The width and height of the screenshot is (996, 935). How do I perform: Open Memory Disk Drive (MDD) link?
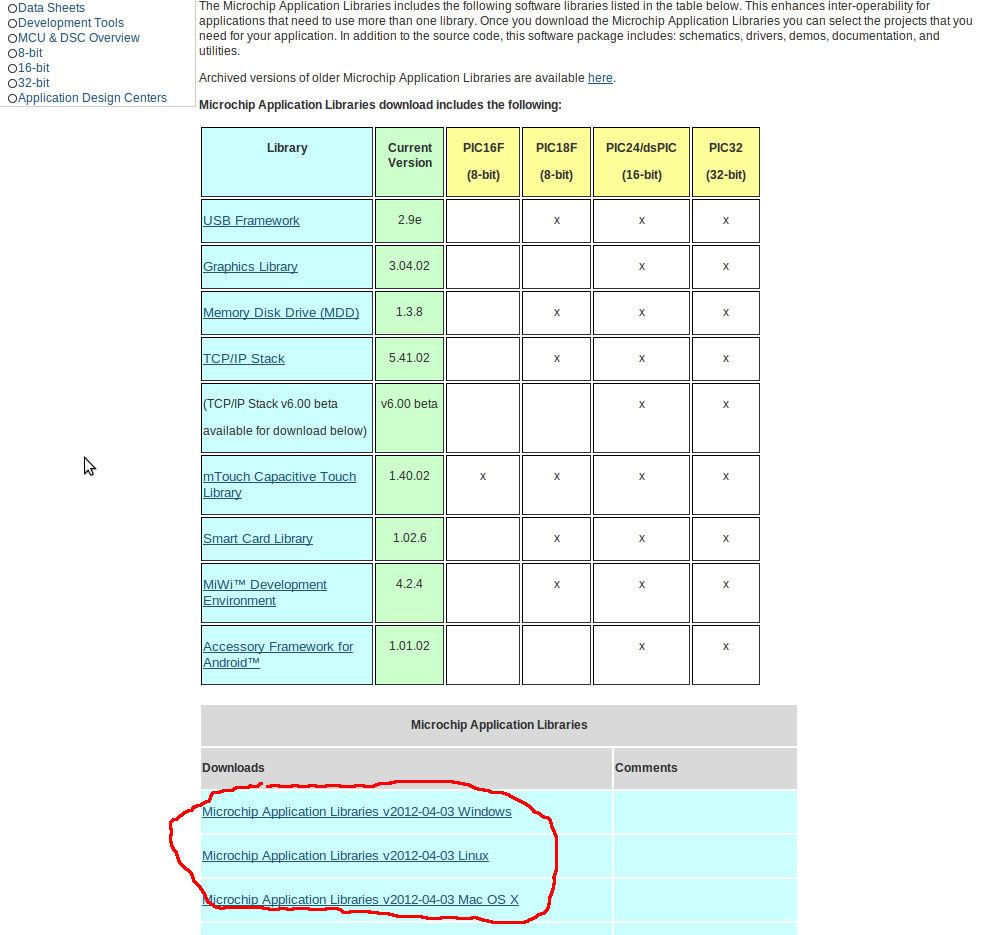[x=281, y=313]
